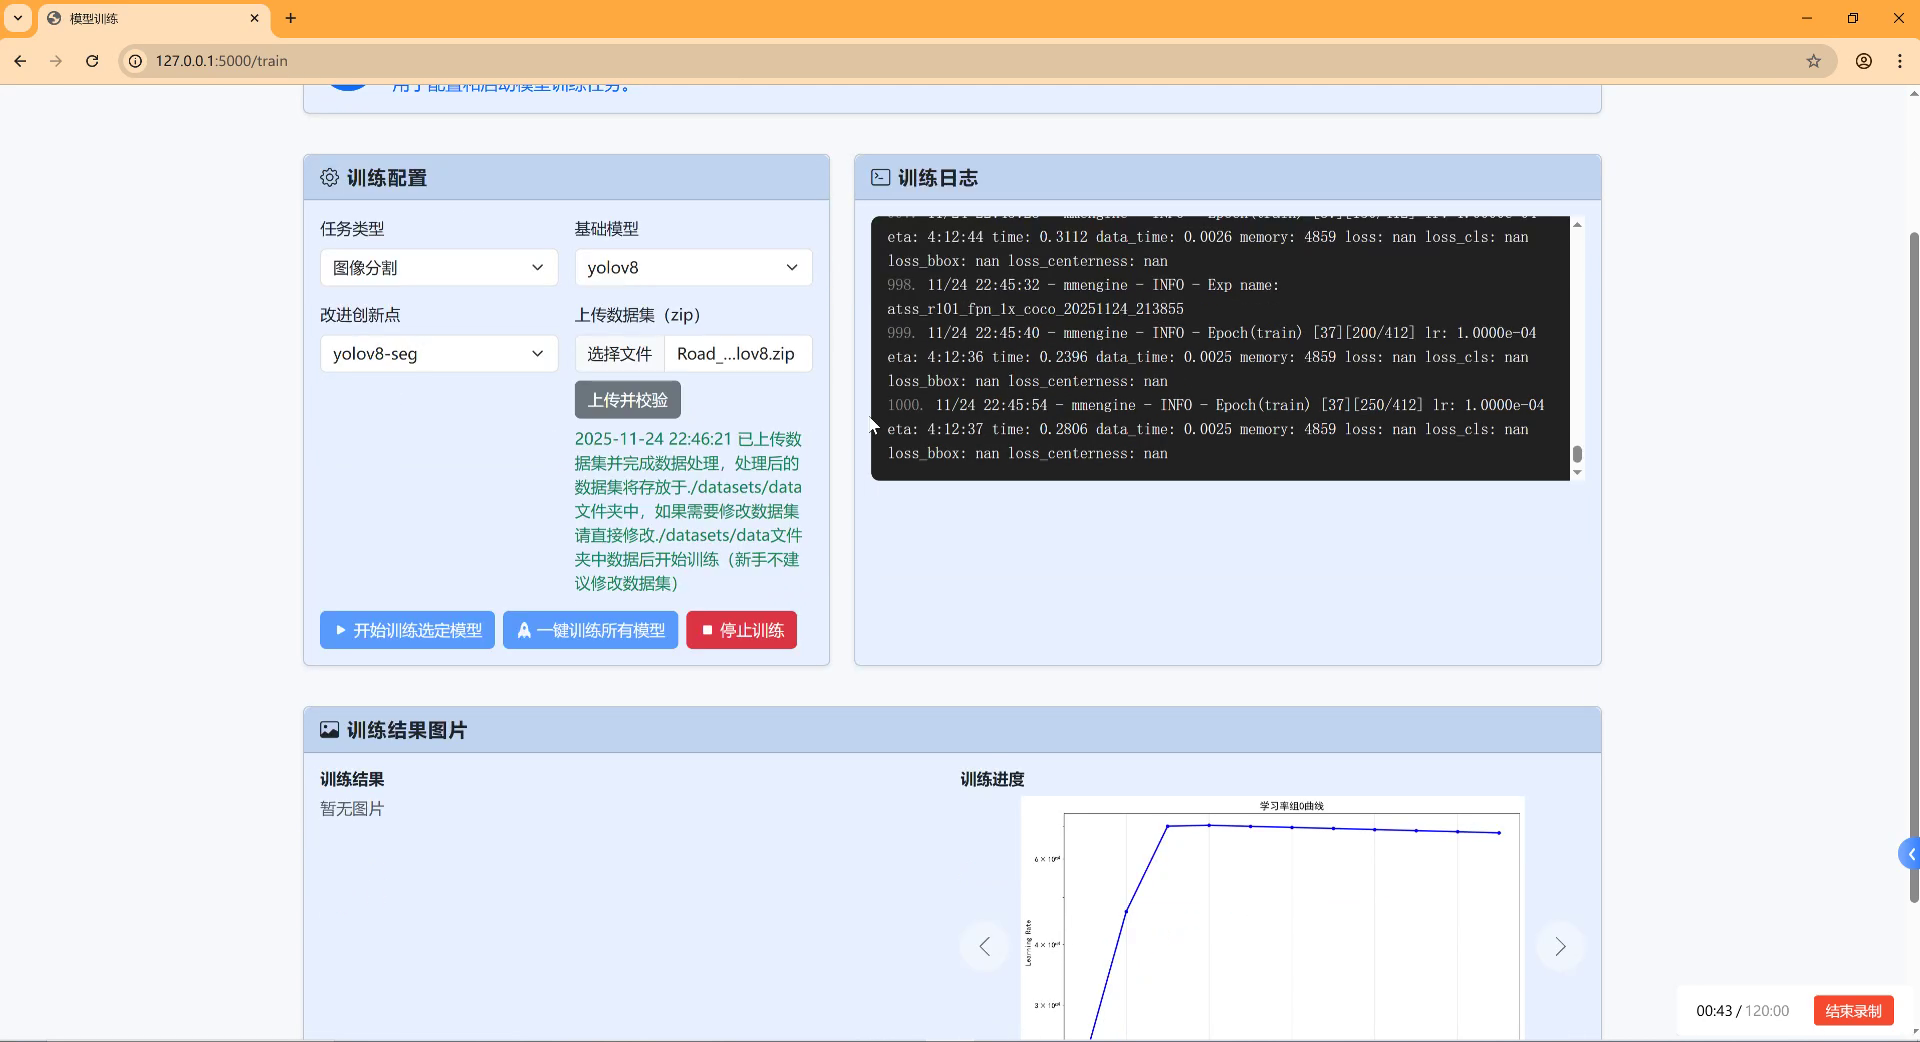
Task: Close the 模型训练 tab
Action: click(x=254, y=18)
